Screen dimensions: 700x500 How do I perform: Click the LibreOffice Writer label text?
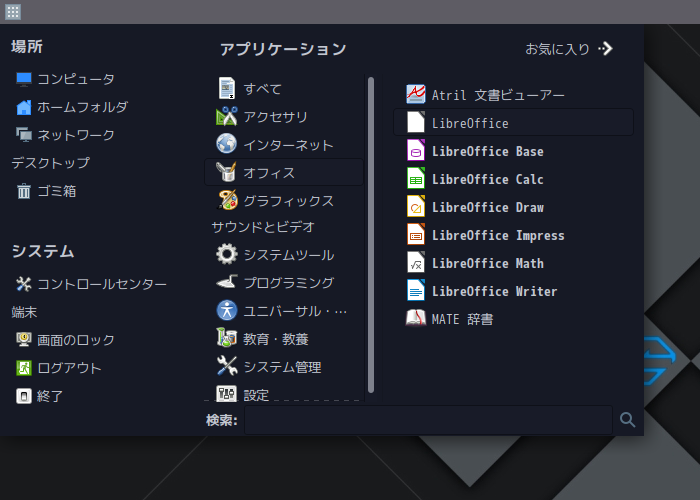(494, 292)
